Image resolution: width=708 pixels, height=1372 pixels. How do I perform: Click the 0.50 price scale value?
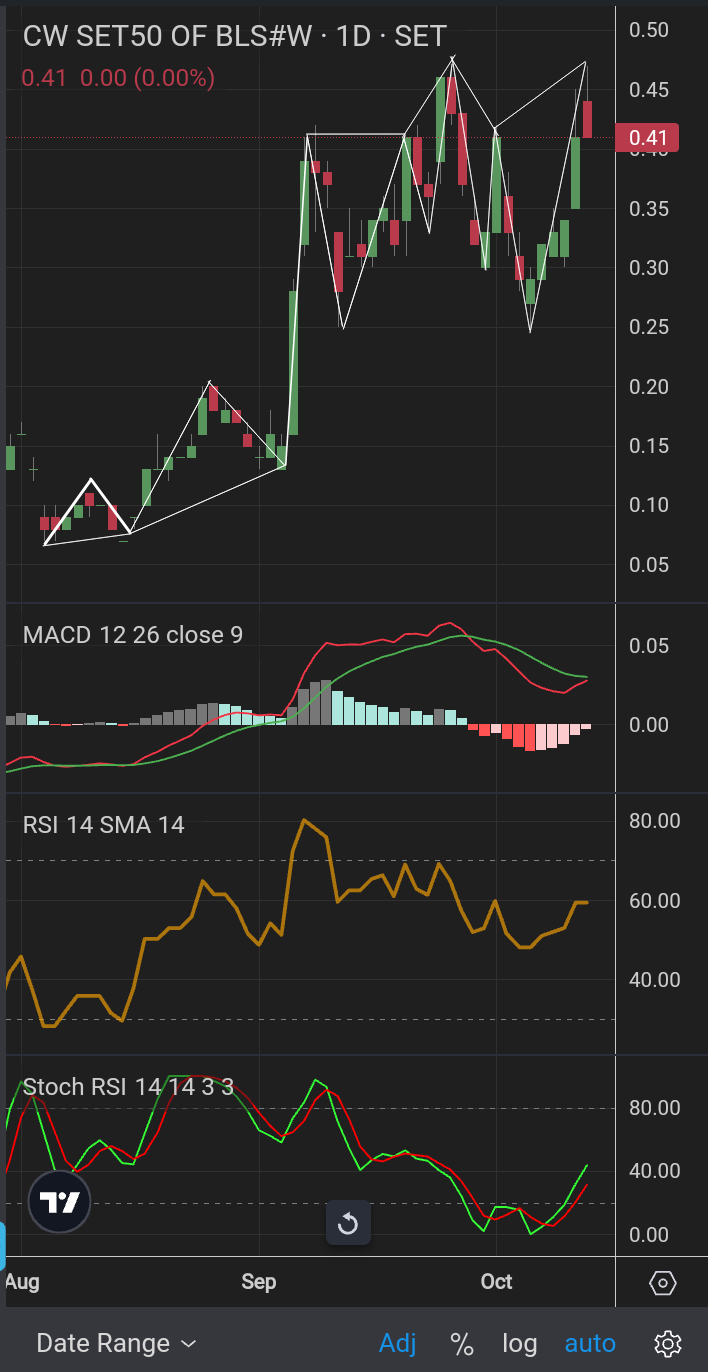(x=648, y=30)
